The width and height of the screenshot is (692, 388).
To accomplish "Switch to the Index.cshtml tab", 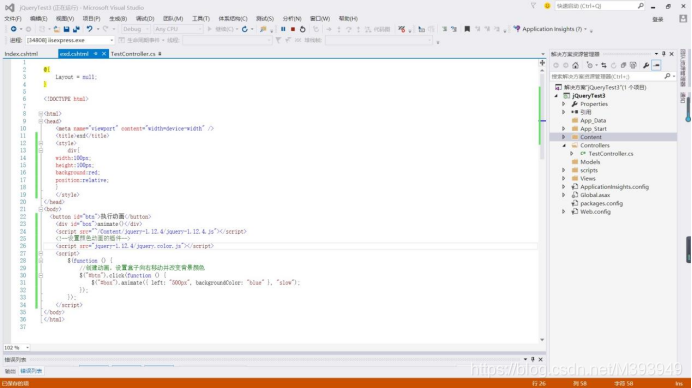I will [21, 54].
